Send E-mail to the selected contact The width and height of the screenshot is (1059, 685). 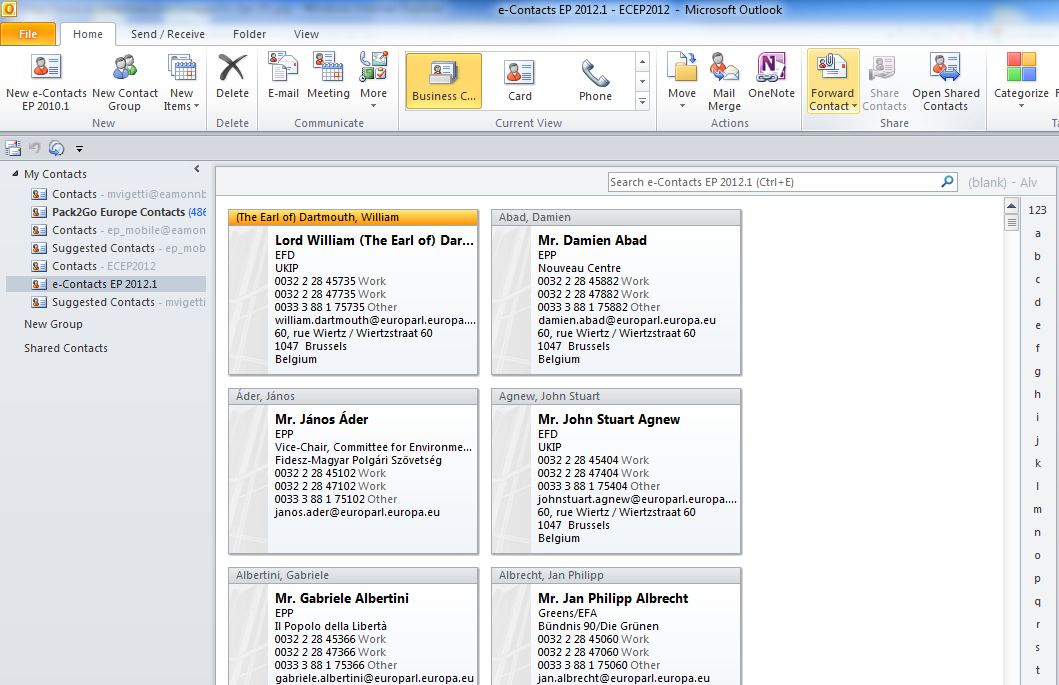(x=283, y=77)
